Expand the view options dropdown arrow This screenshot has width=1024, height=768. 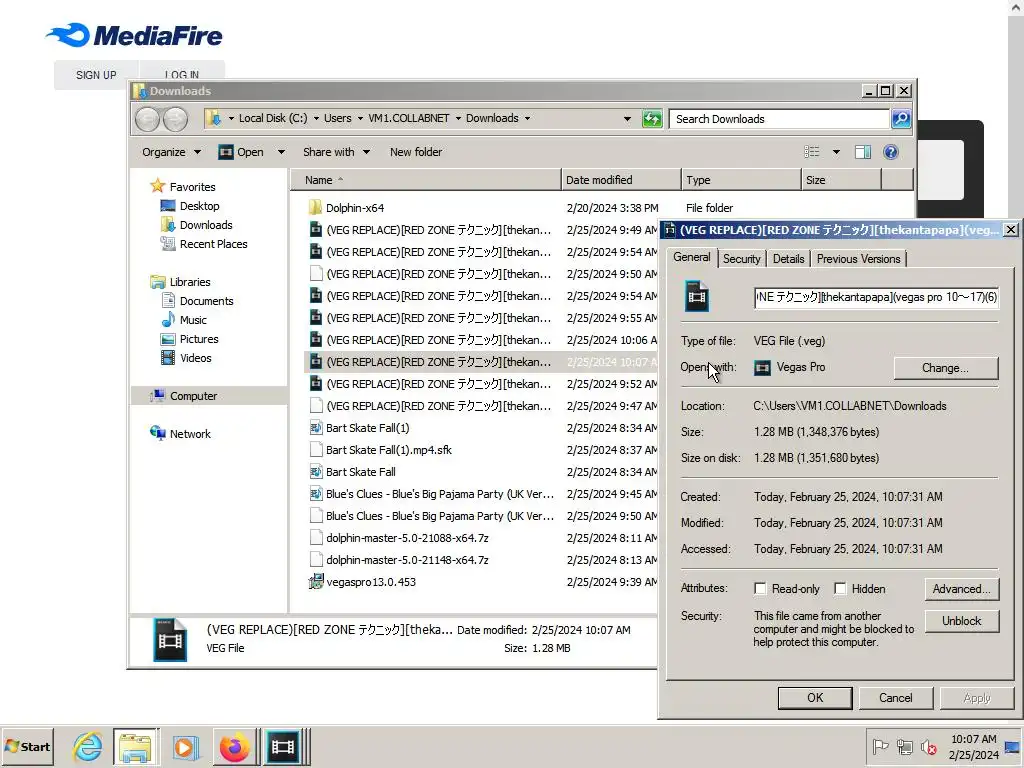coord(836,152)
